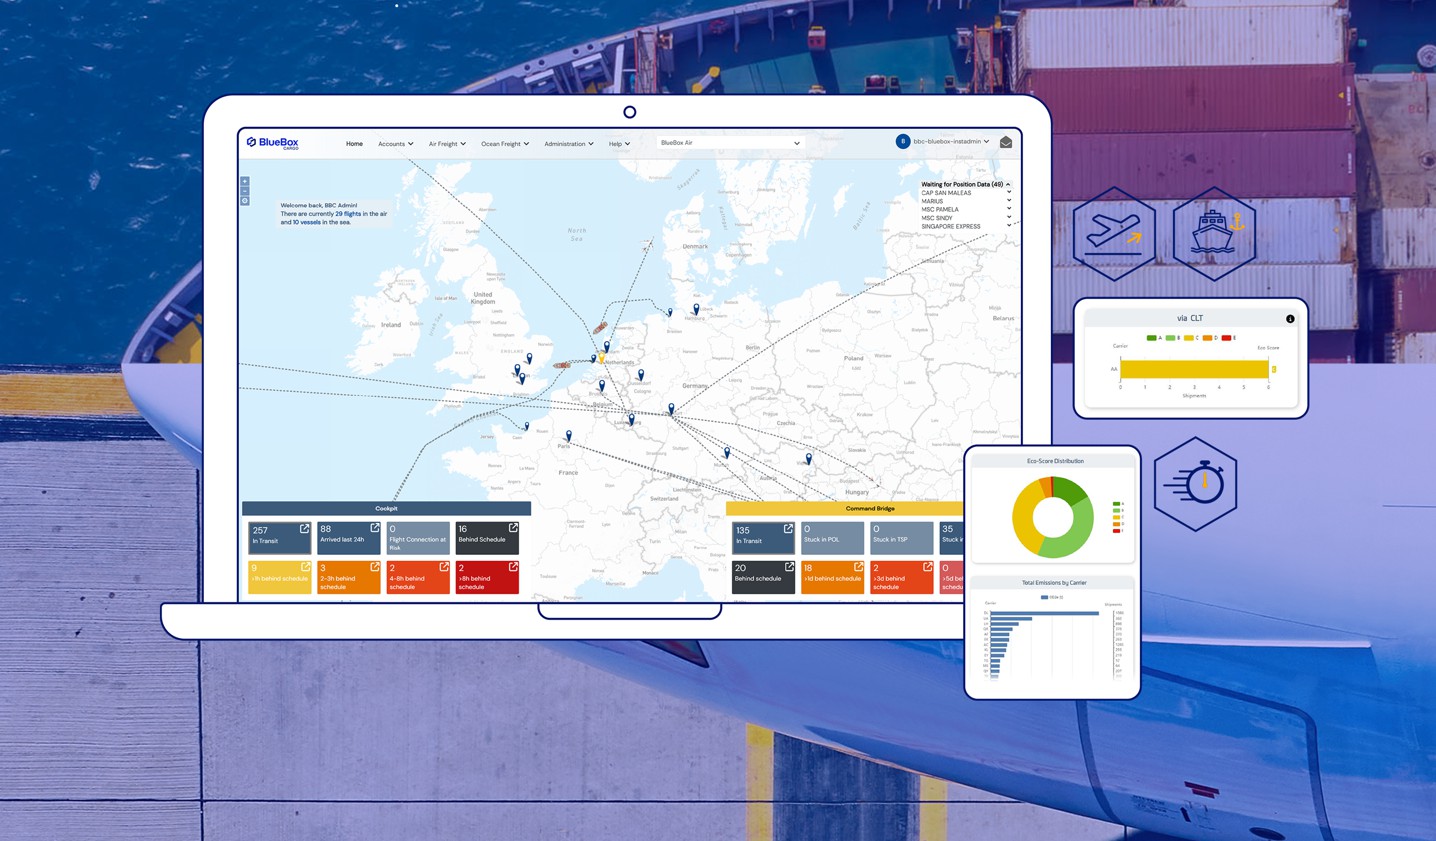
Task: Toggle series C in via CLT legend
Action: (1190, 338)
